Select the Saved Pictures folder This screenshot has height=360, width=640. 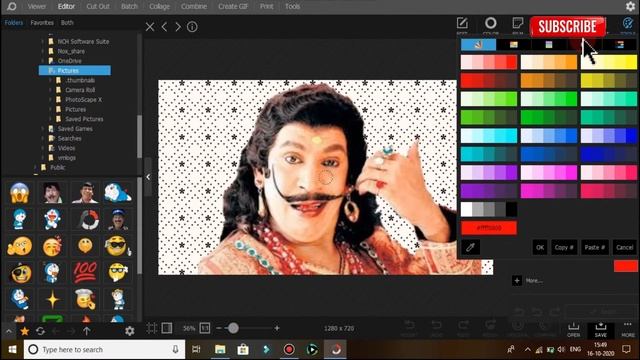tap(84, 119)
